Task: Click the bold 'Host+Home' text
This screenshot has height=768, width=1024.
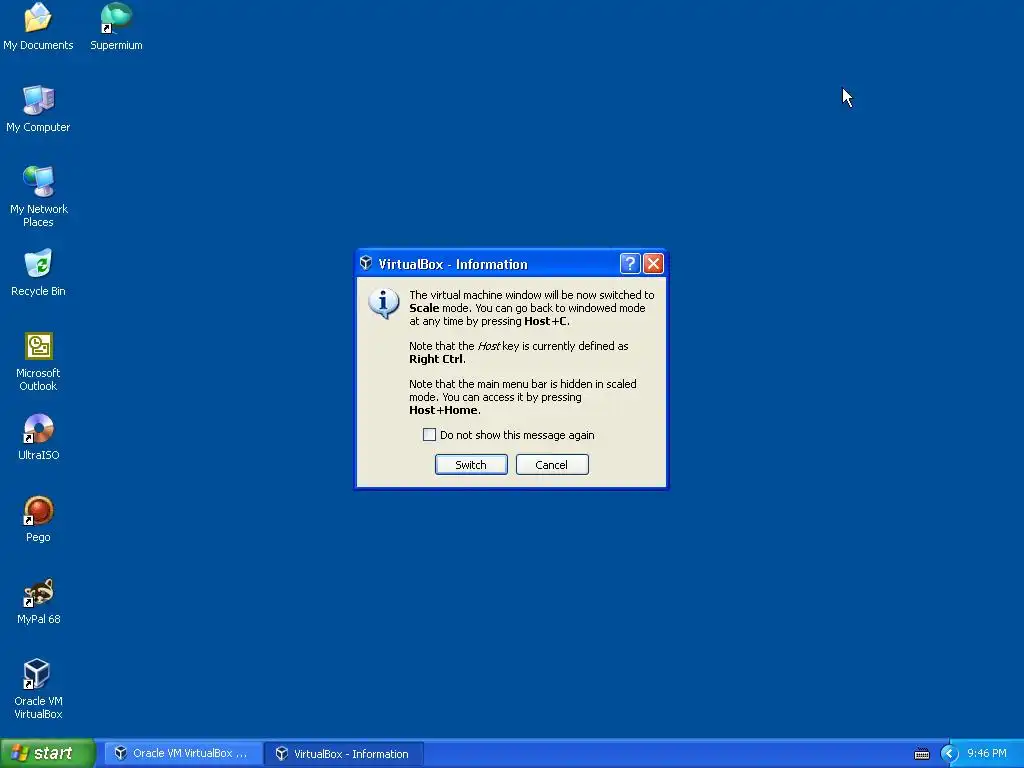Action: point(443,410)
